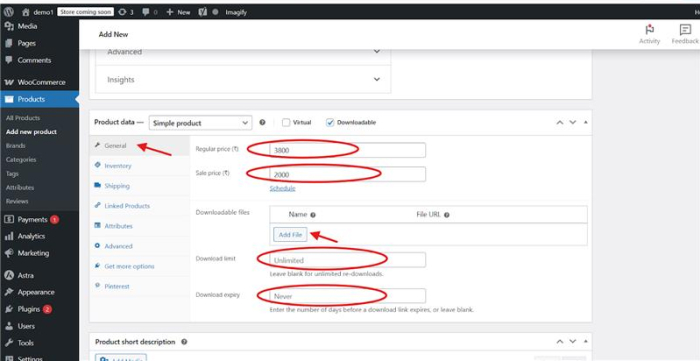Click the updates icon showing 3
This screenshot has height=361, width=700.
pos(126,12)
